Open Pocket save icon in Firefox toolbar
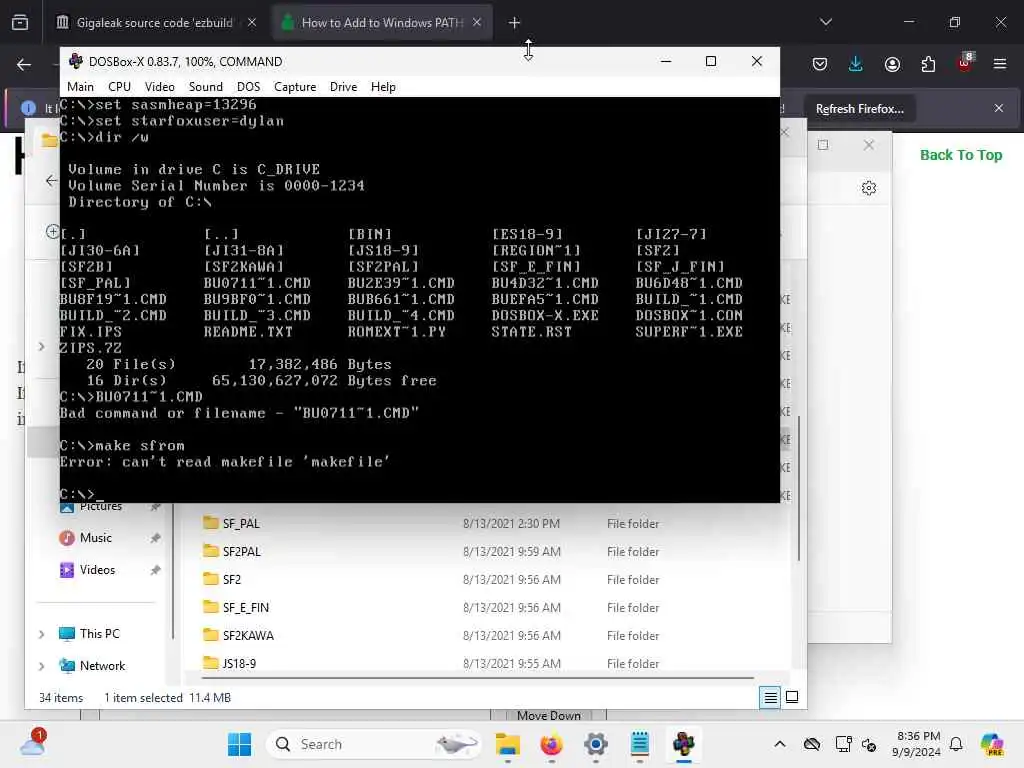1024x768 pixels. (x=820, y=64)
